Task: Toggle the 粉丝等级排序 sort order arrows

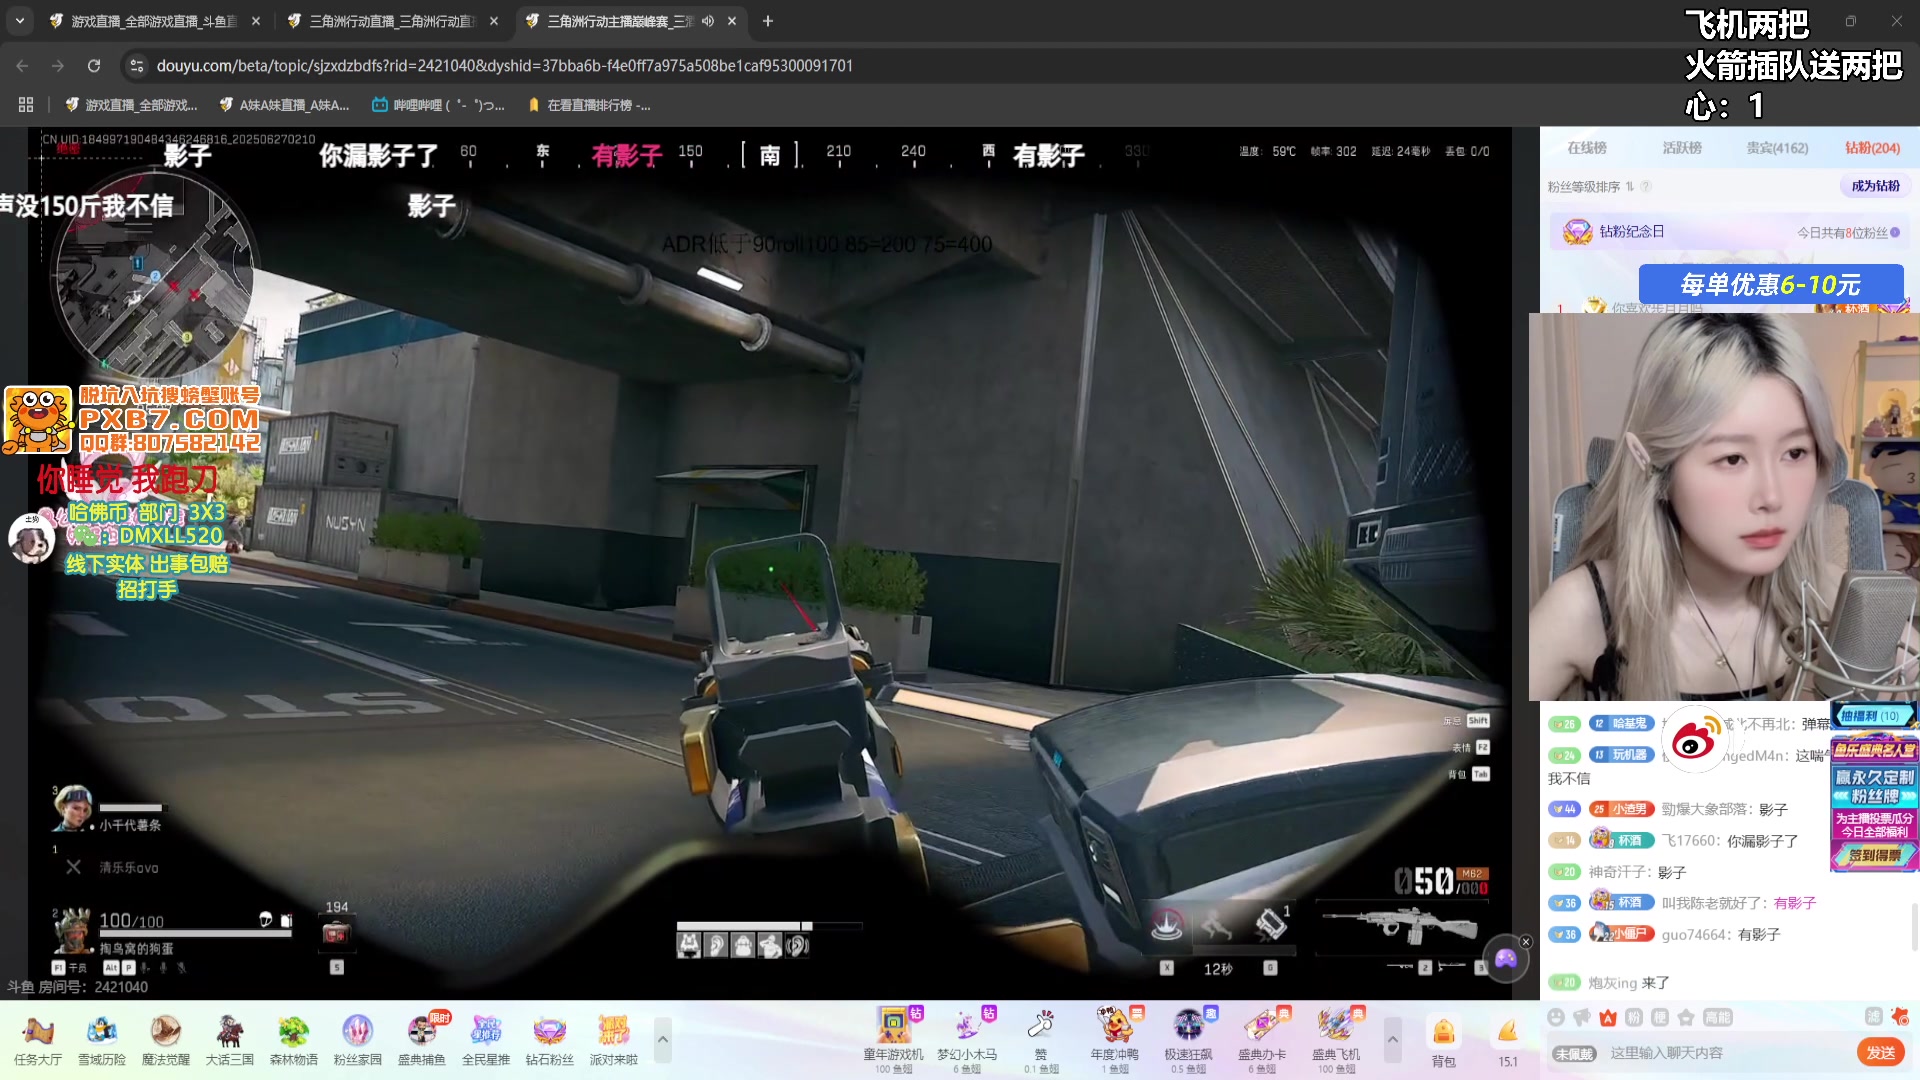Action: pyautogui.click(x=1630, y=187)
